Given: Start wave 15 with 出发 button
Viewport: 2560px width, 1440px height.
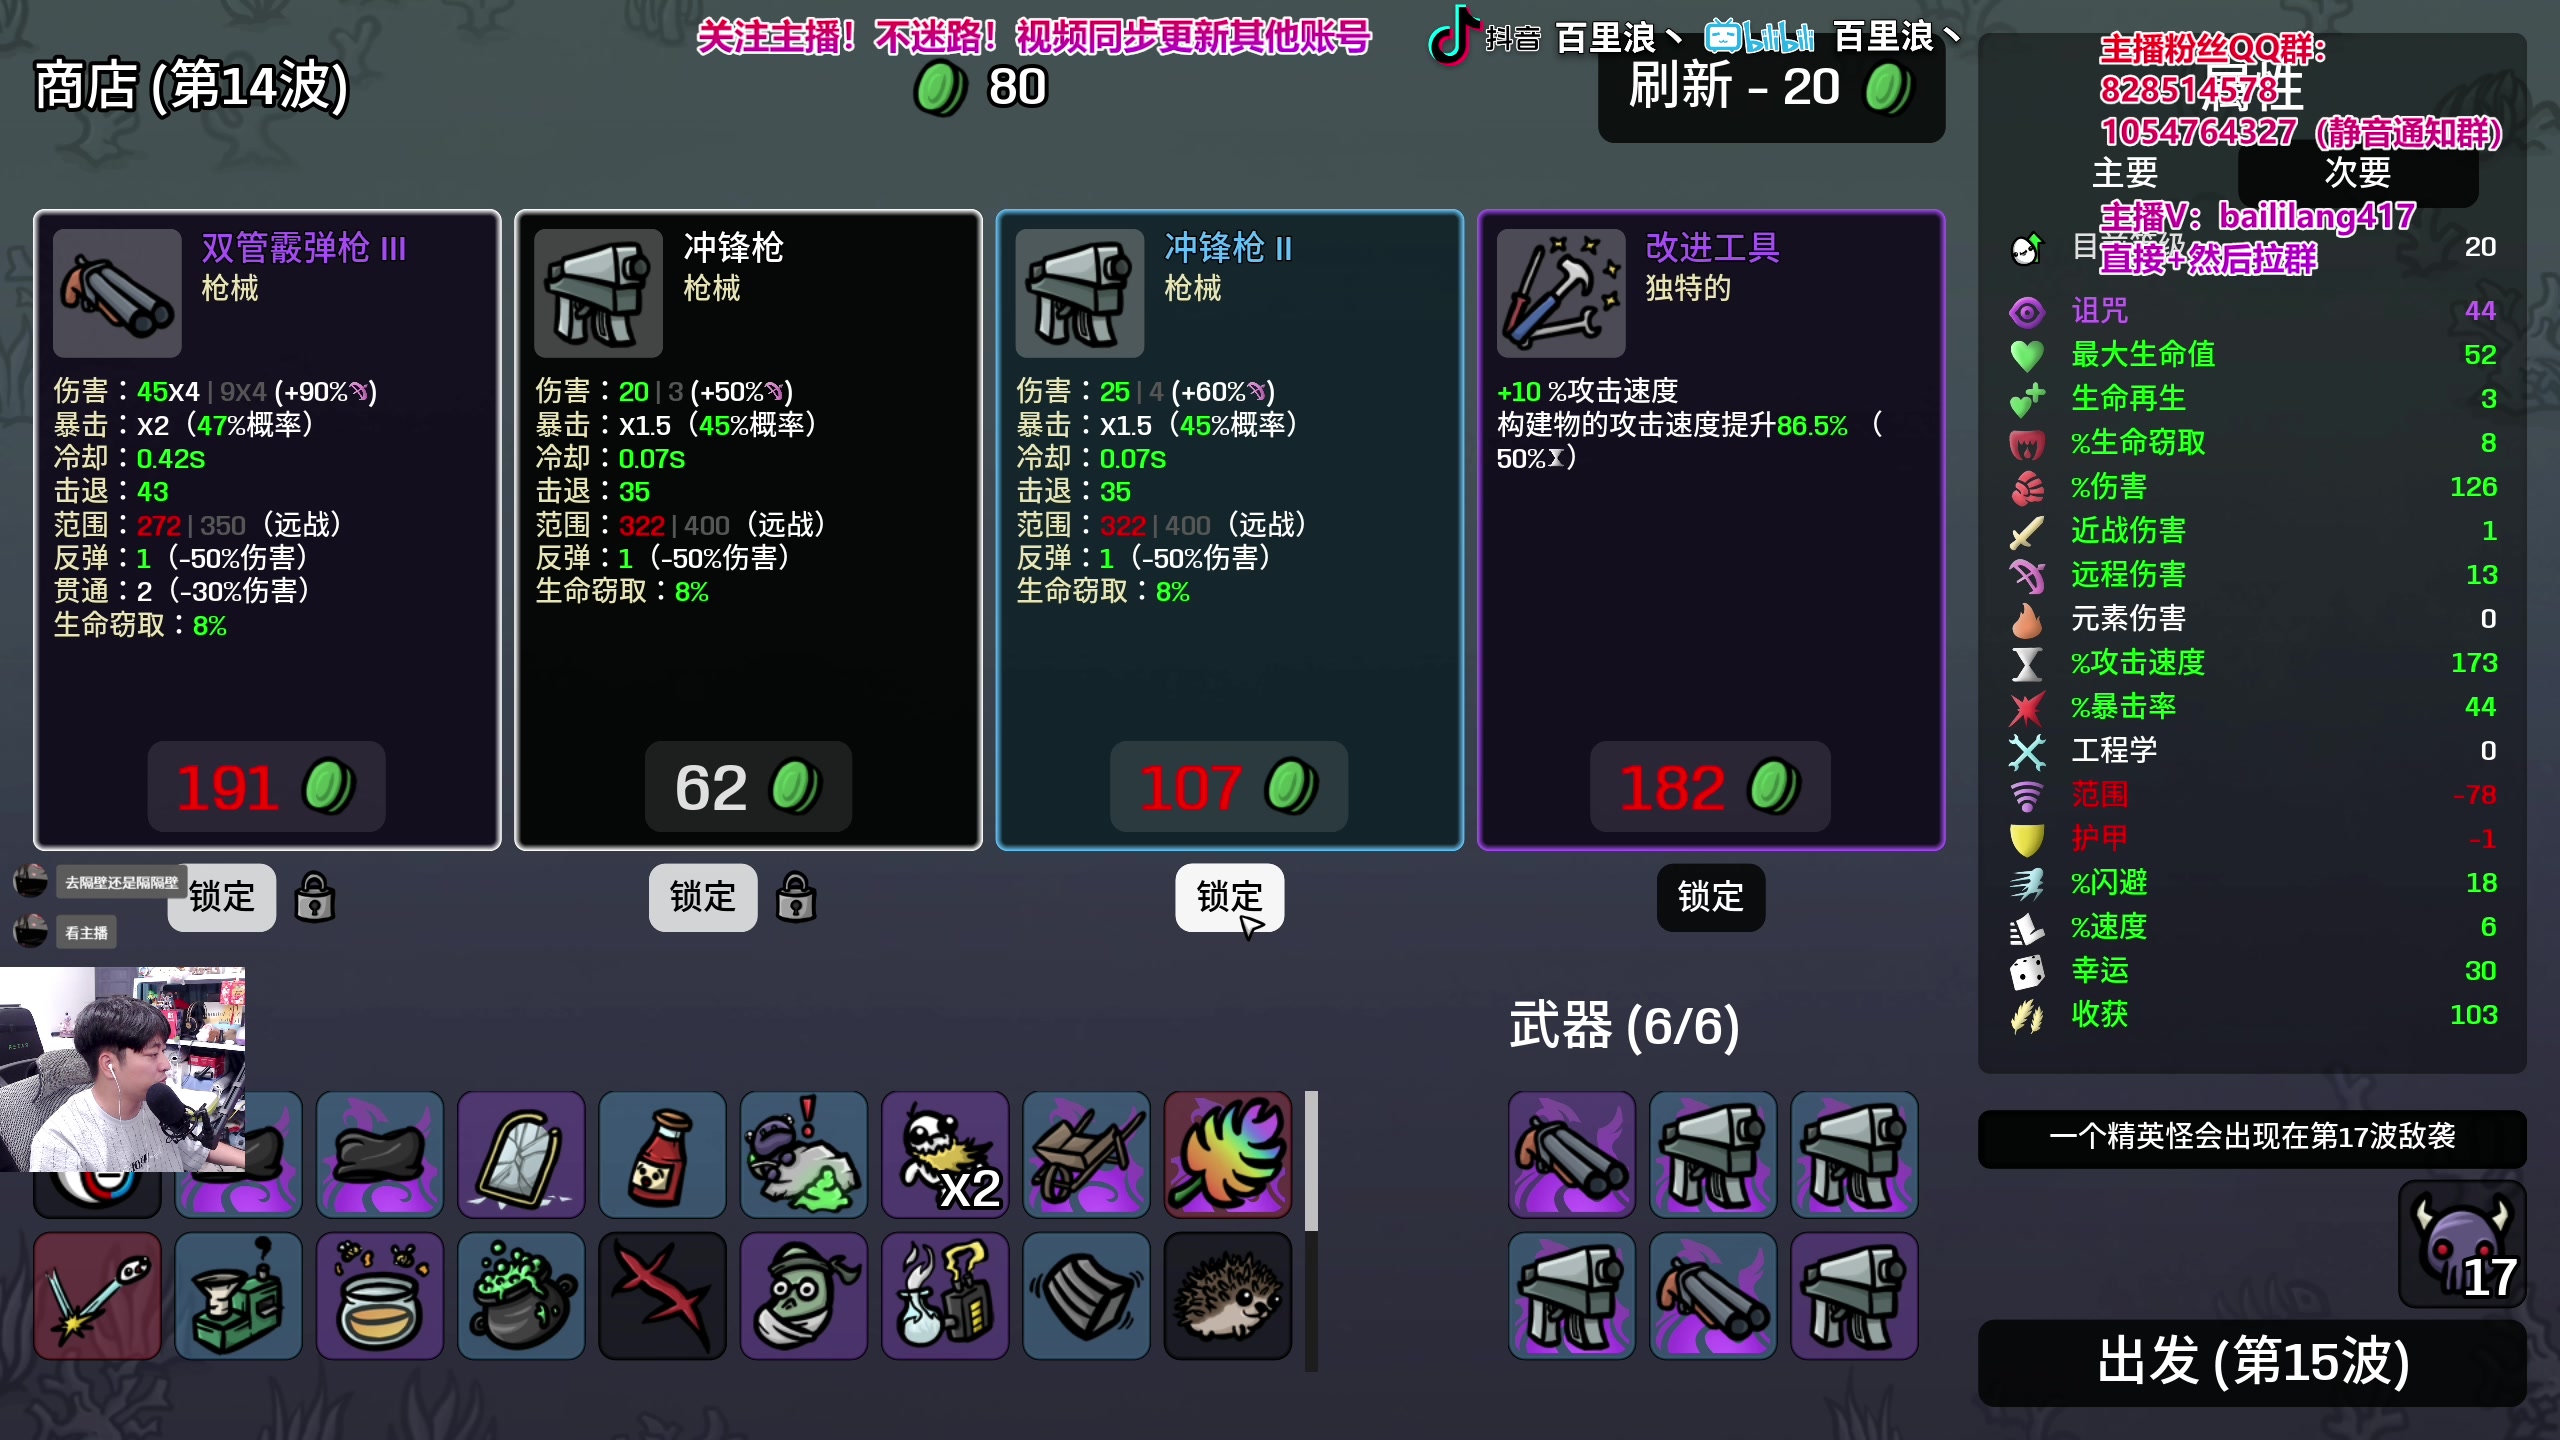Looking at the screenshot, I should (2252, 1363).
